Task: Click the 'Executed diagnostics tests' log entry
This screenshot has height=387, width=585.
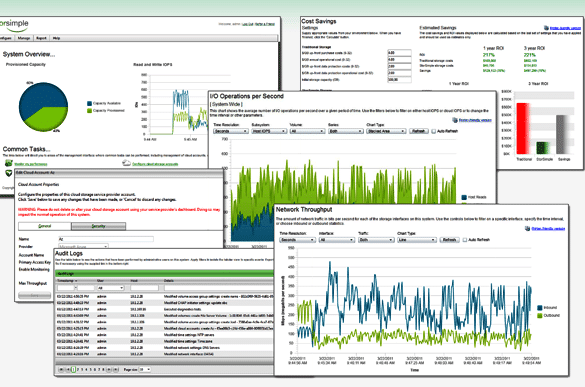Action: point(164,309)
